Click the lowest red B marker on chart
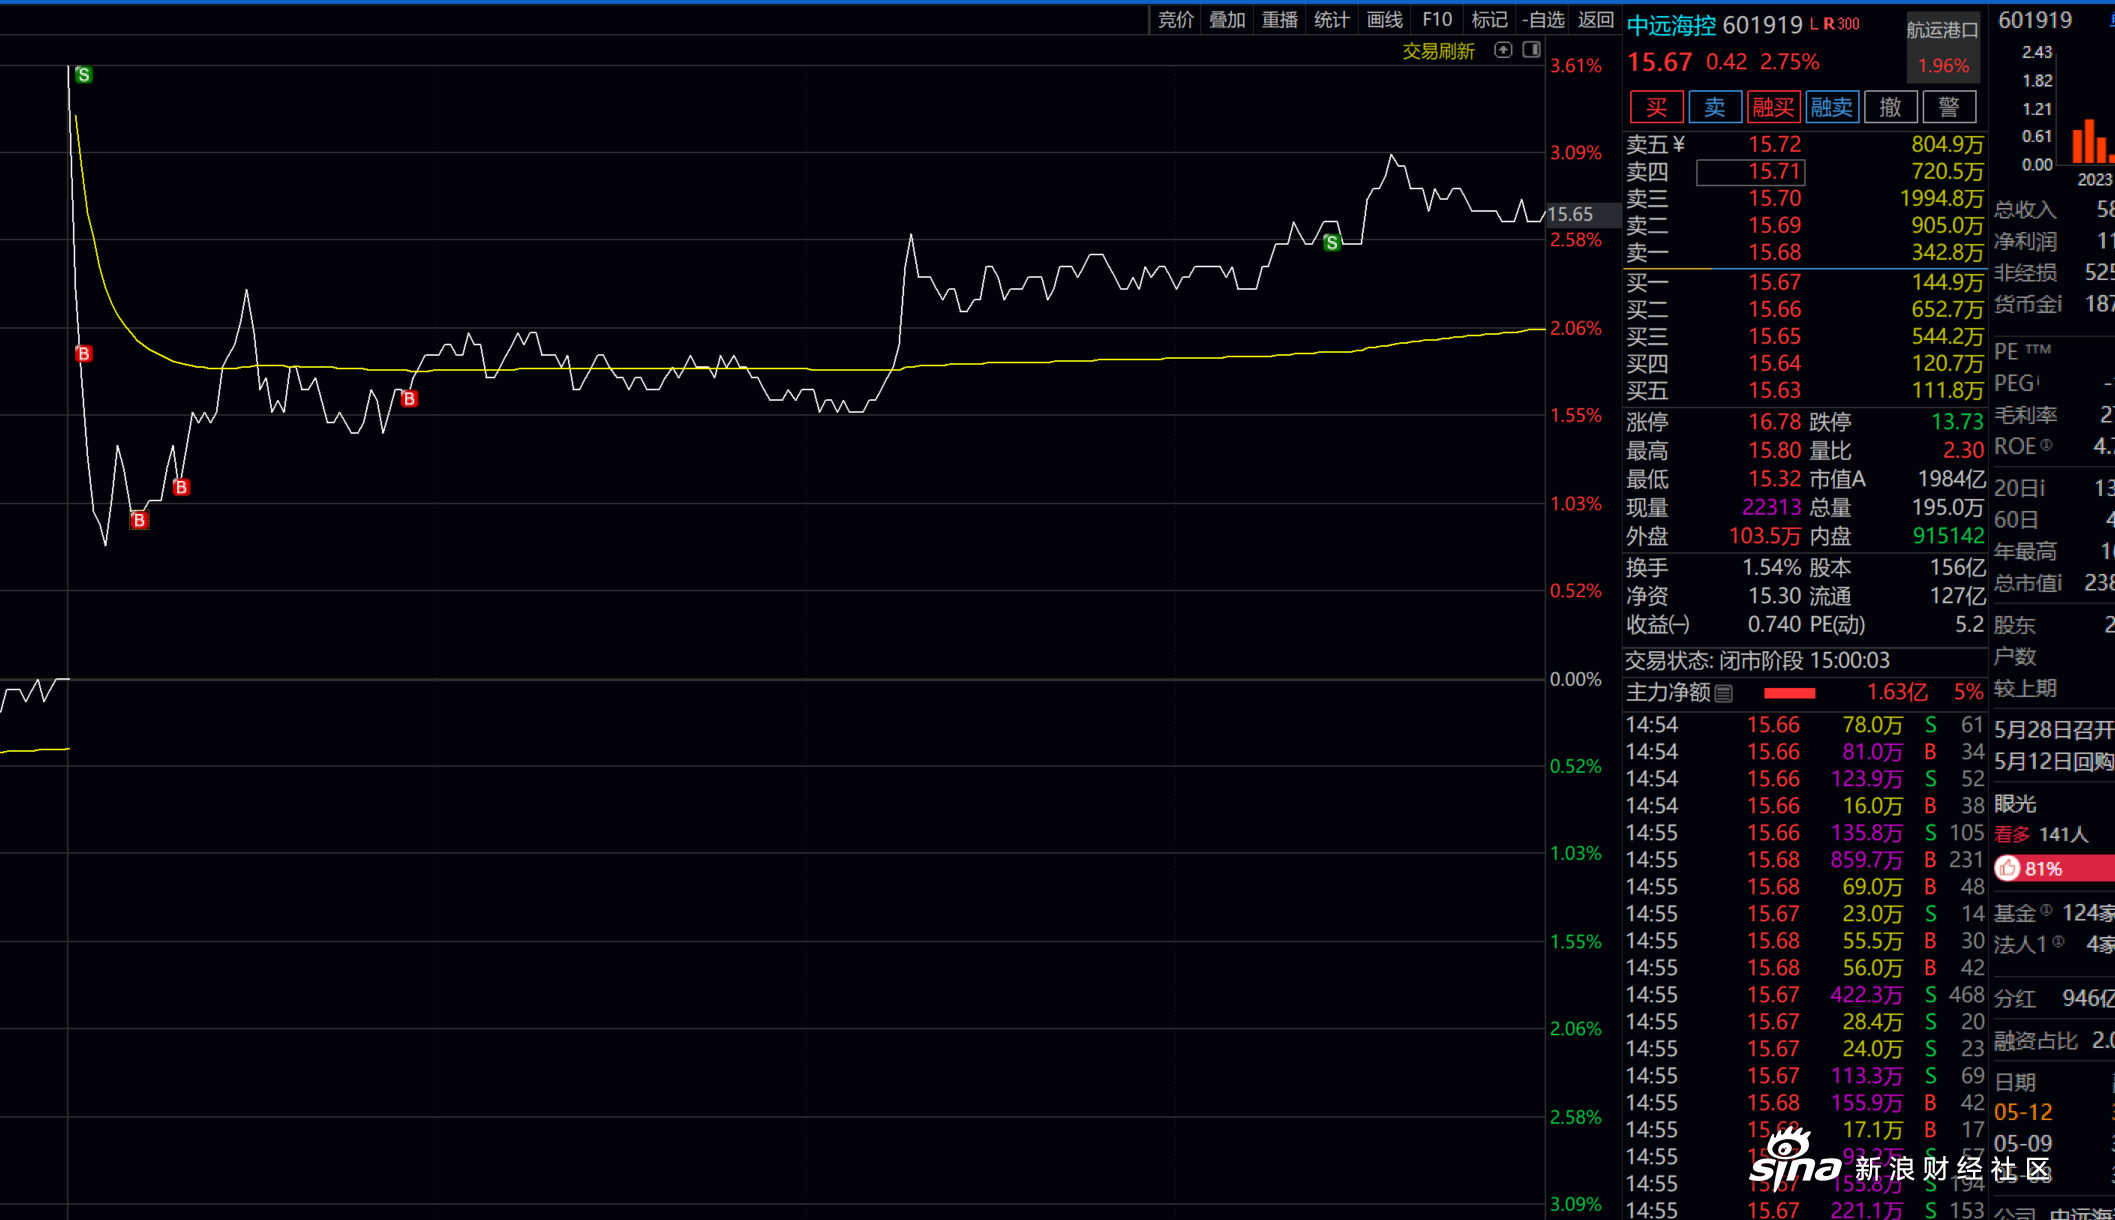This screenshot has width=2115, height=1220. click(x=139, y=520)
